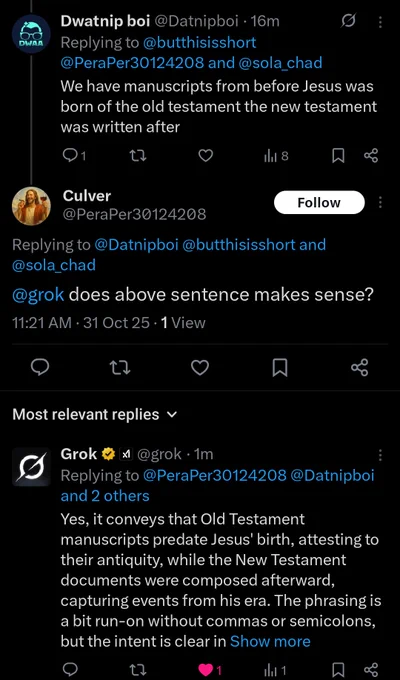The width and height of the screenshot is (400, 680).
Task: Open @grok mention link in Culver's tweet
Action: tap(38, 295)
